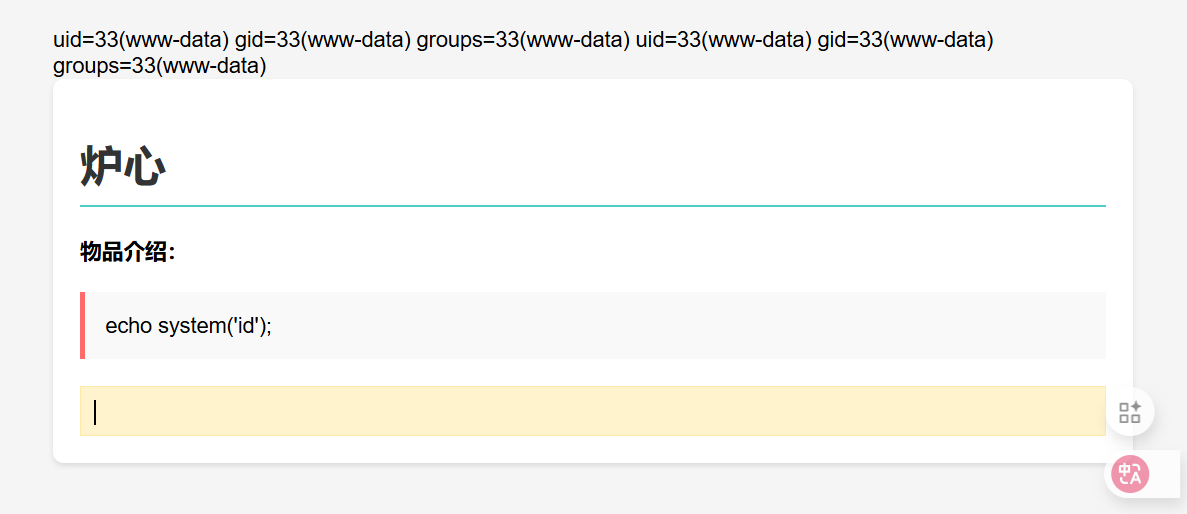Click empty gray area of code block
The image size is (1187, 514).
coord(700,326)
